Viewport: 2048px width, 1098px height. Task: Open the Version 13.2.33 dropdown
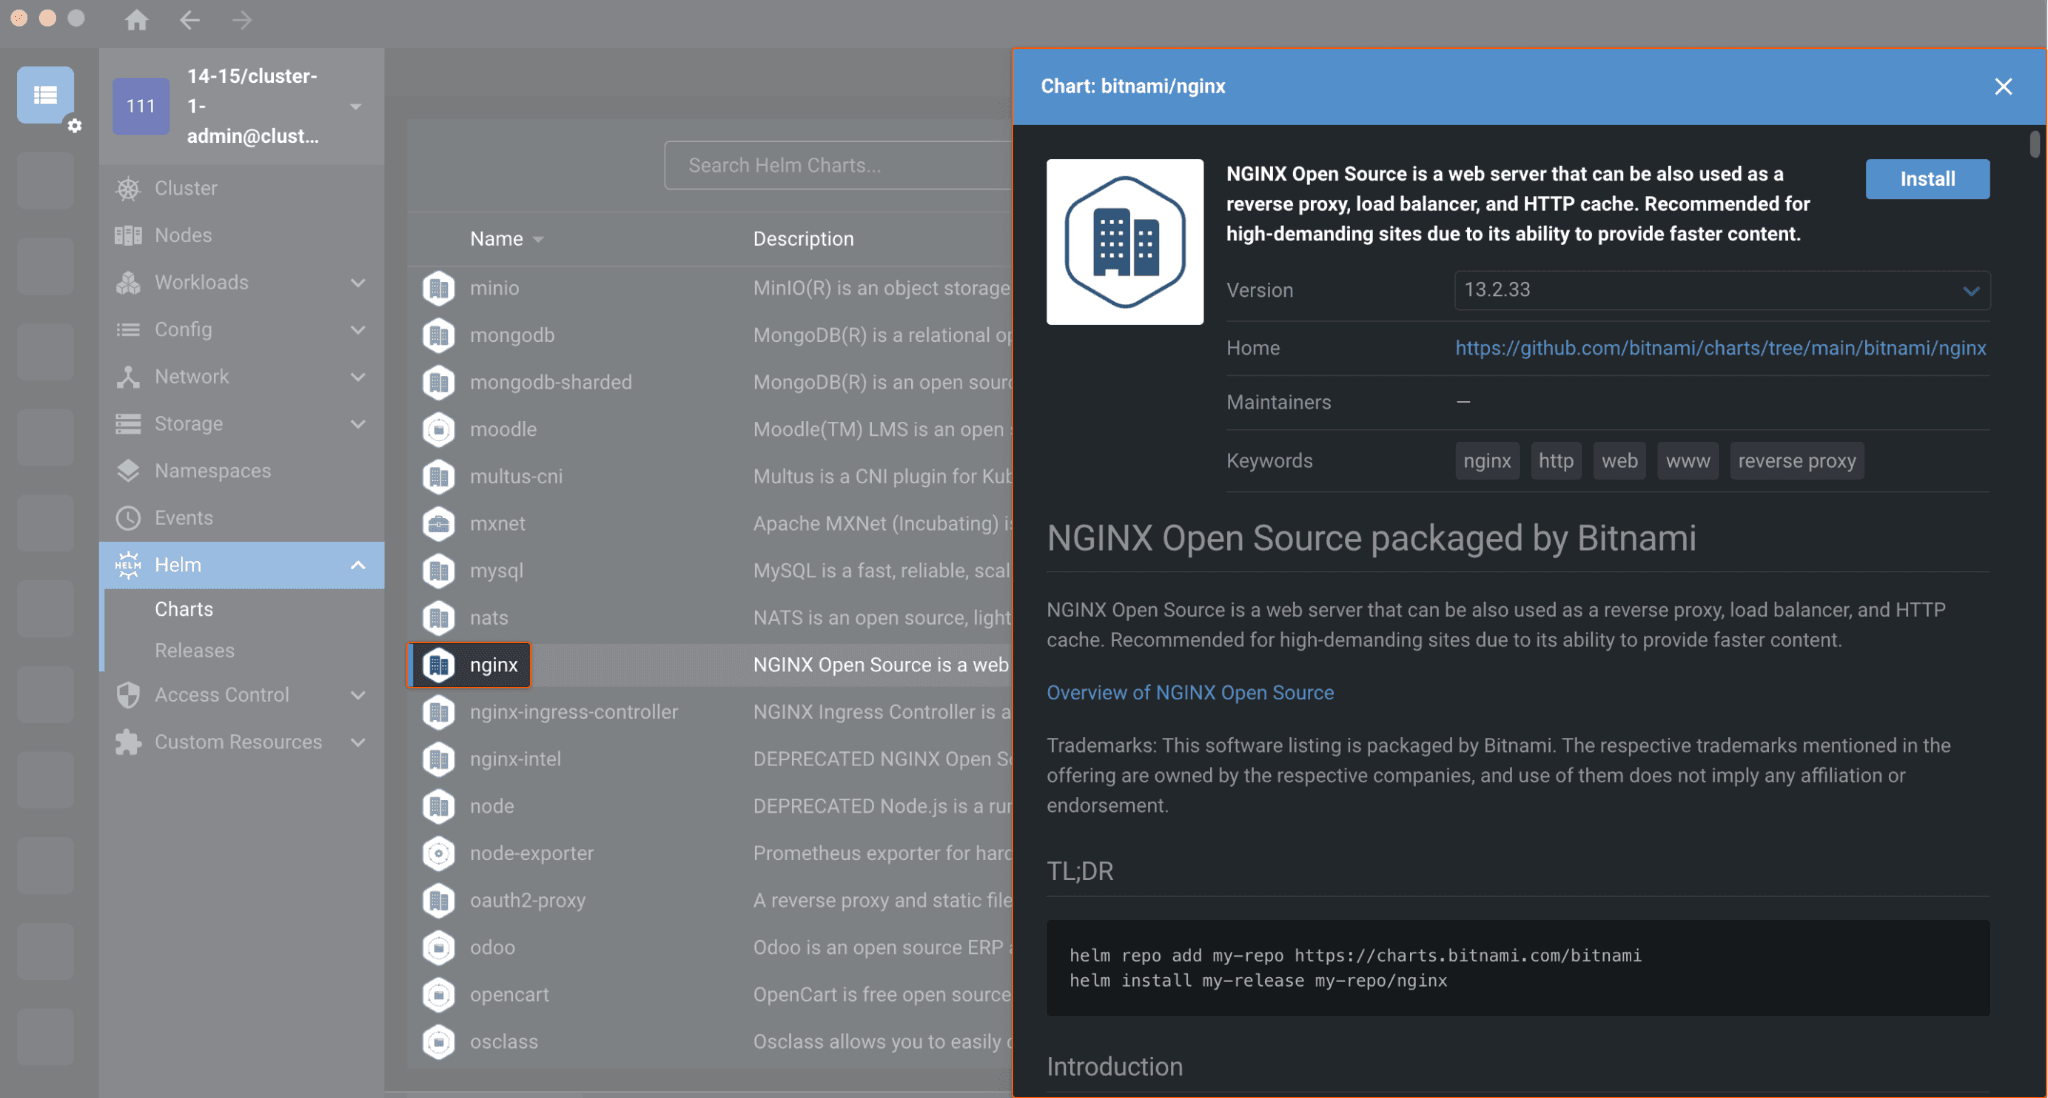coord(1722,290)
